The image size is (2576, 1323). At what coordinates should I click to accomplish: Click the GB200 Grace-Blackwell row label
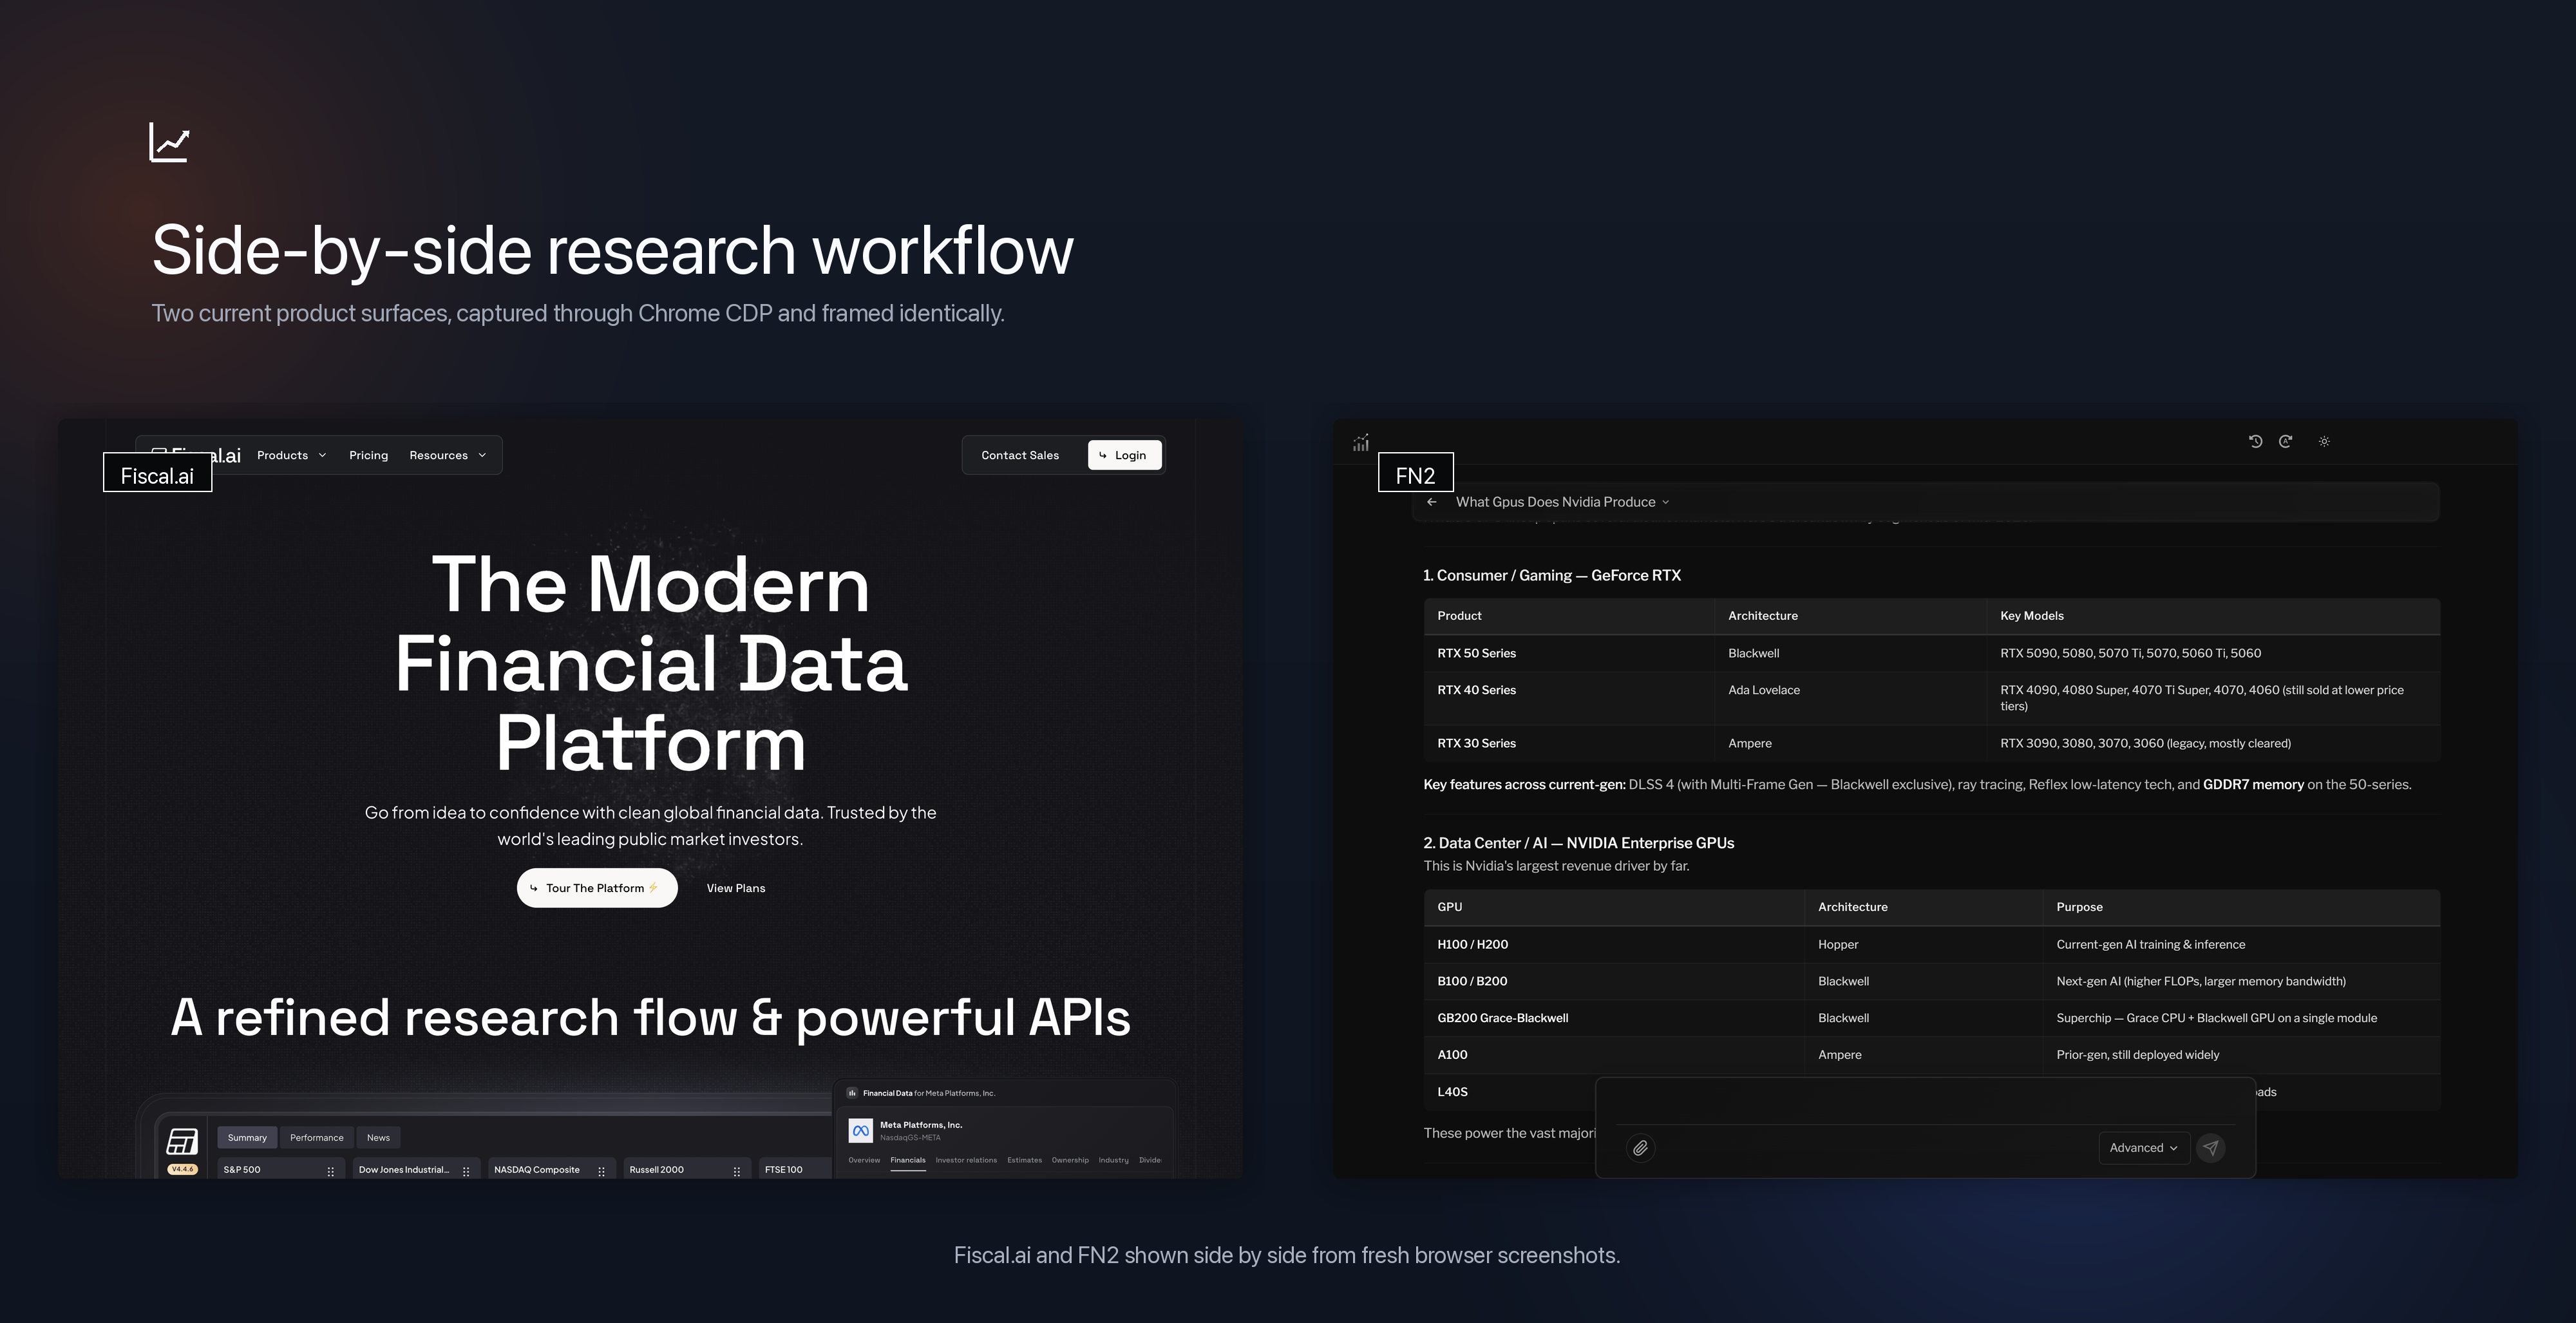pos(1502,1018)
